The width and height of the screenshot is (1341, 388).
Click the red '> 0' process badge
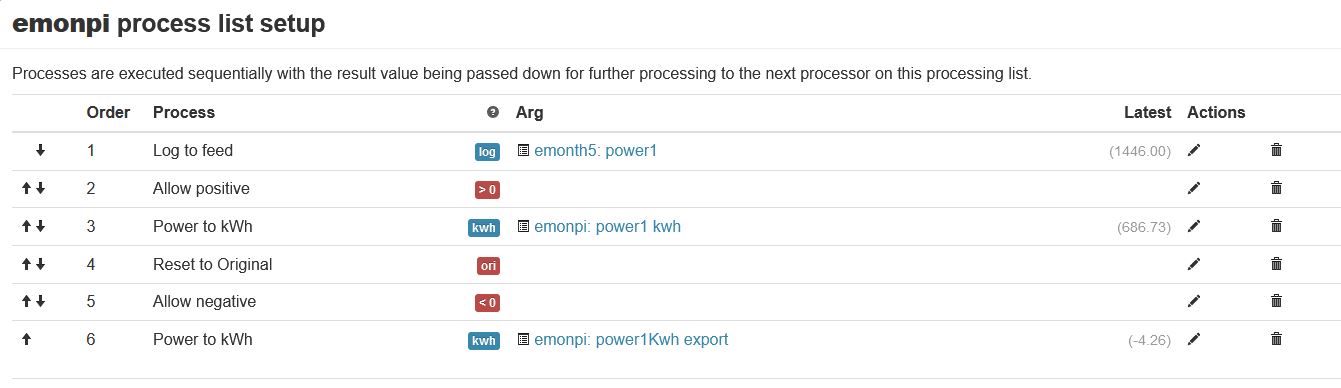point(487,189)
